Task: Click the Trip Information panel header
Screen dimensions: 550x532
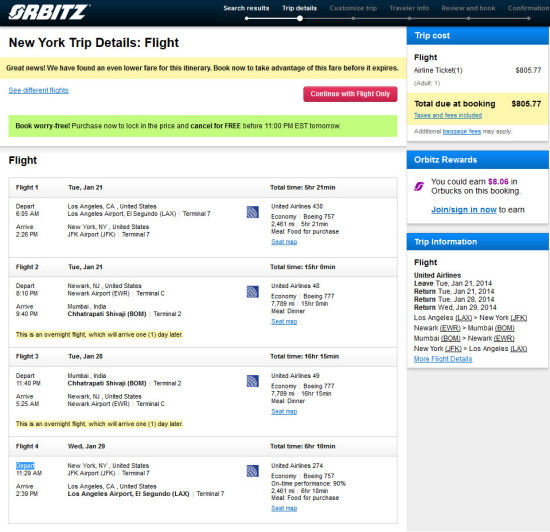Action: [477, 242]
